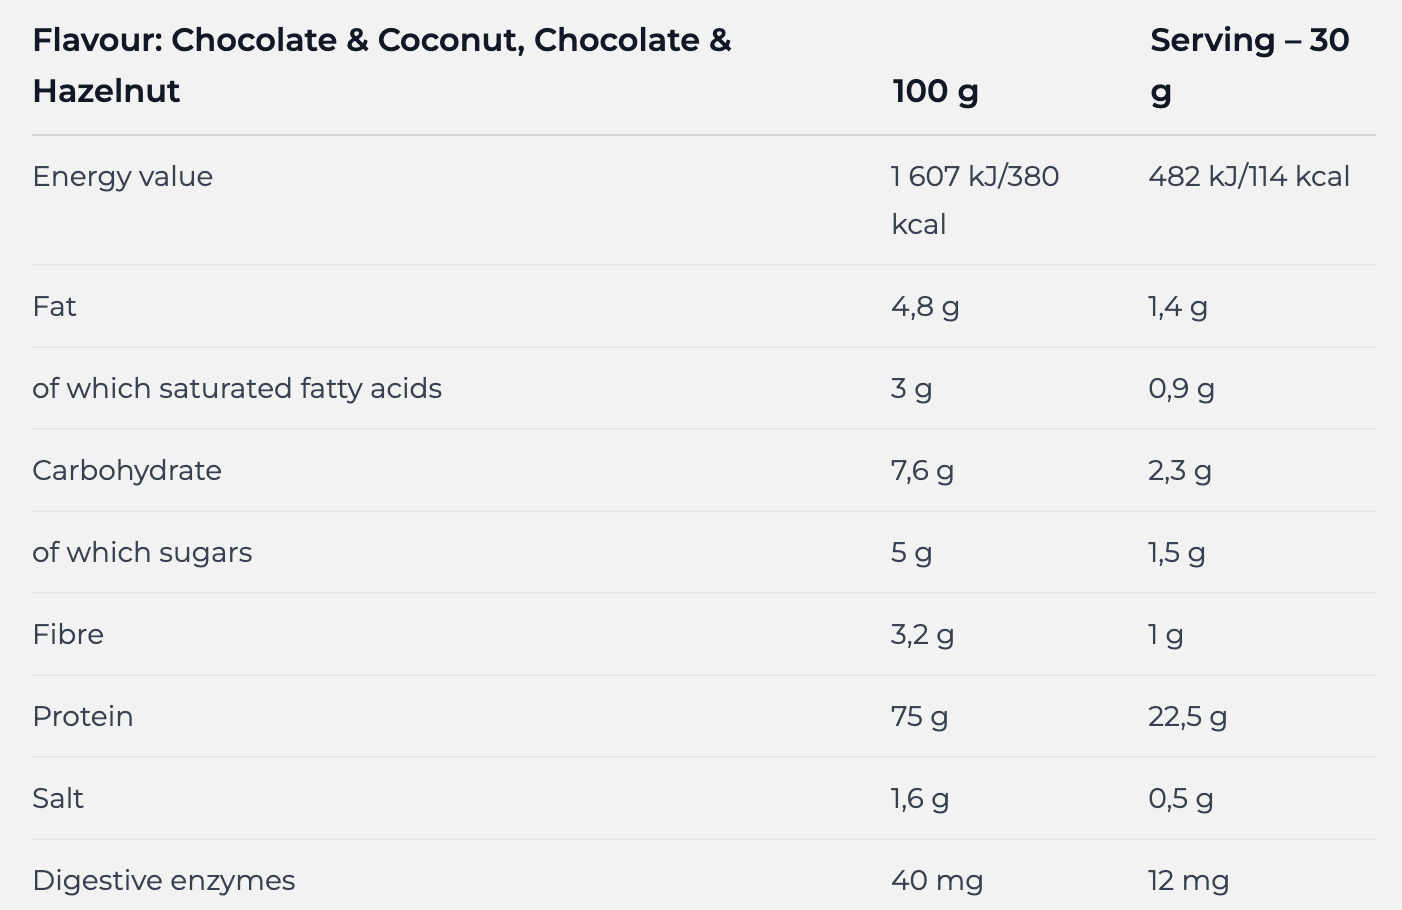Image resolution: width=1402 pixels, height=910 pixels.
Task: Click the Energy value row label
Action: click(122, 177)
